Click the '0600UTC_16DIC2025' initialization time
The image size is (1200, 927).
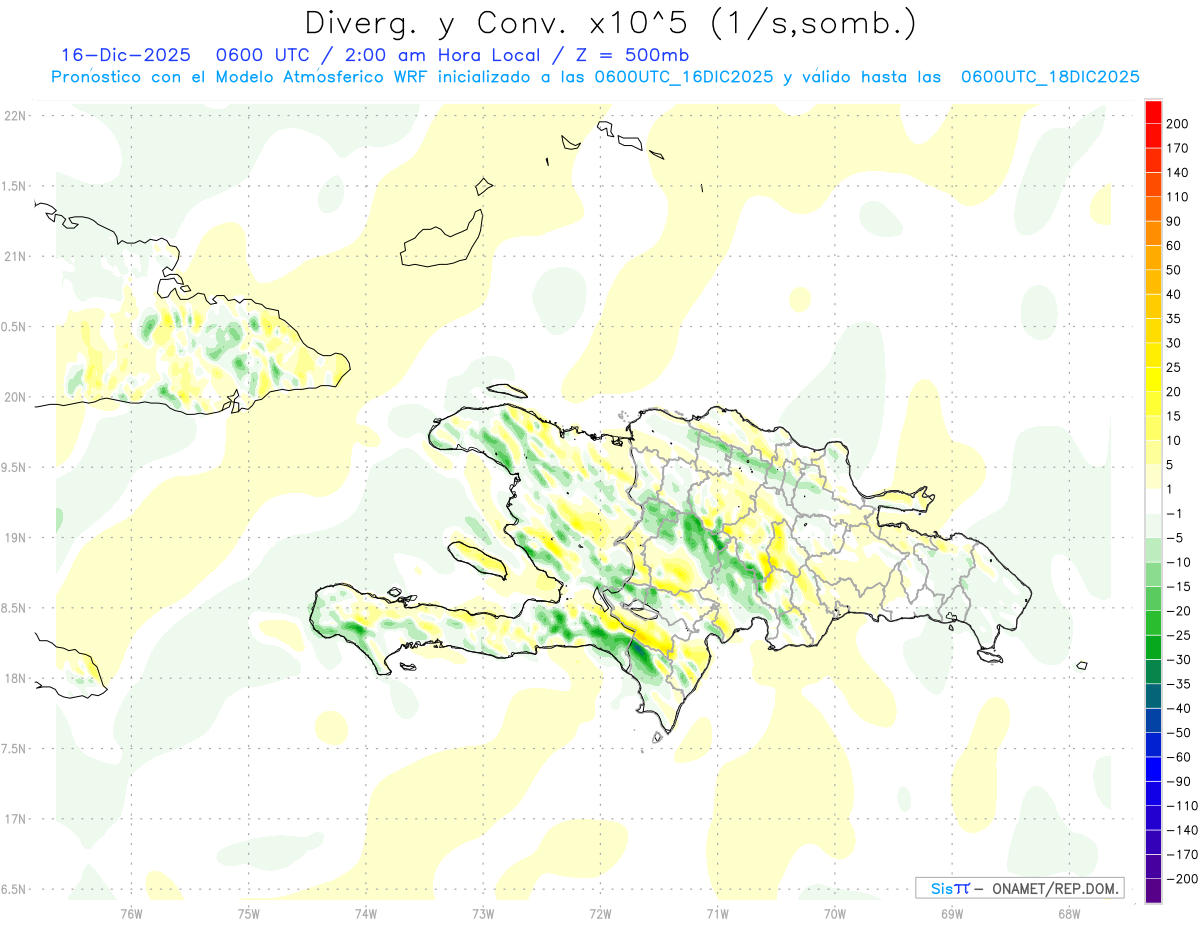click(684, 77)
